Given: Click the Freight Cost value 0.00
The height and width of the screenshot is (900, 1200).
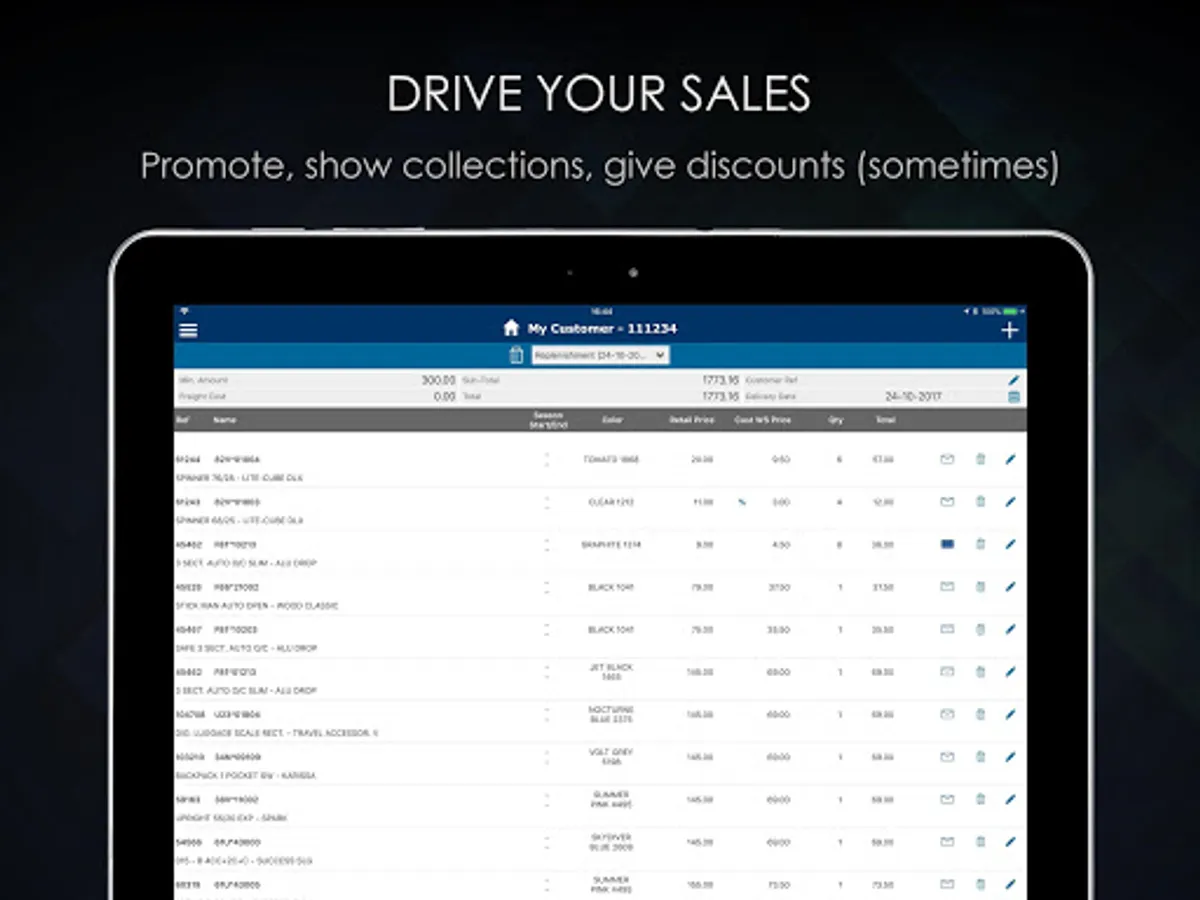Looking at the screenshot, I should tap(445, 397).
